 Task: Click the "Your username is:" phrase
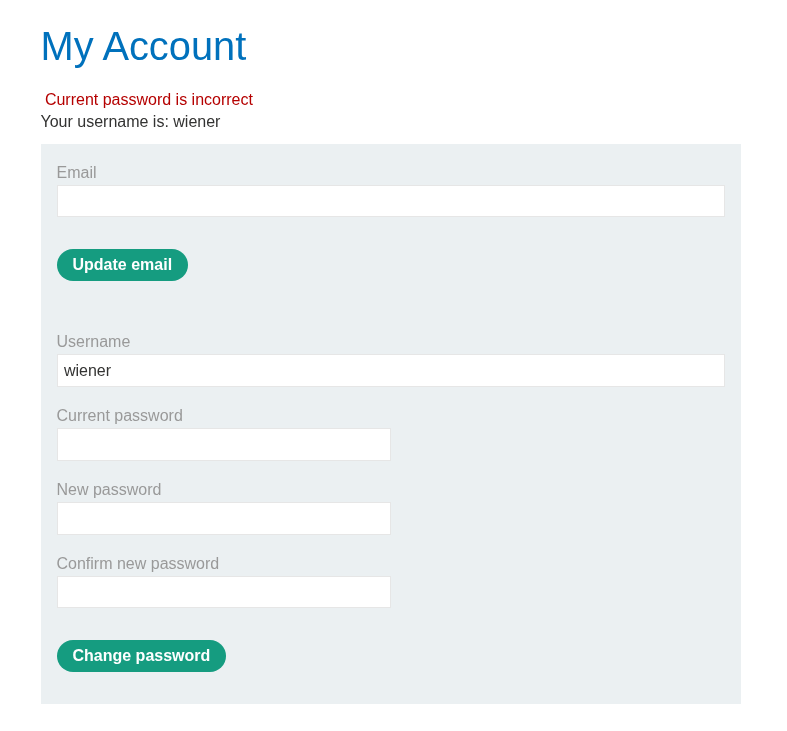pos(104,122)
